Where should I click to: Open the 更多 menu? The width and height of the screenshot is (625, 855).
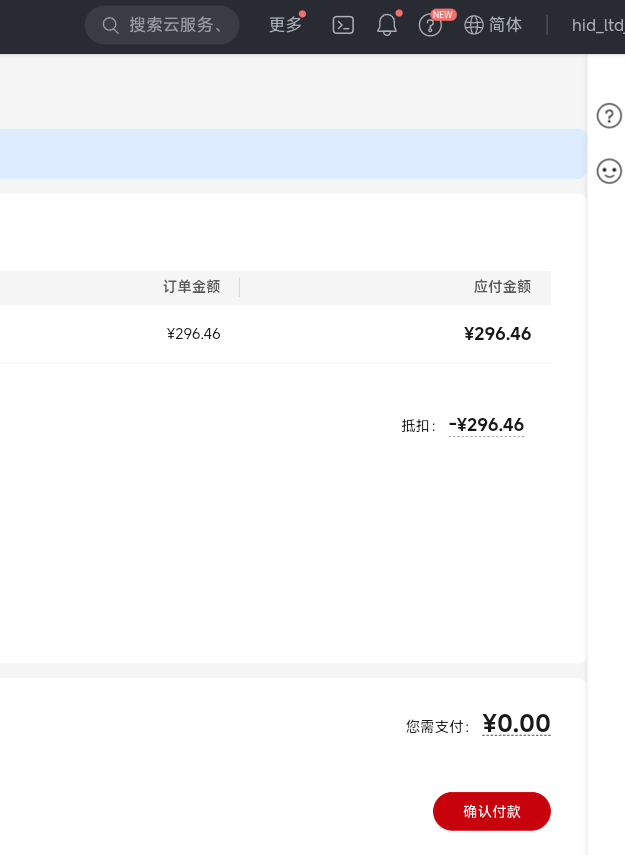(x=286, y=25)
